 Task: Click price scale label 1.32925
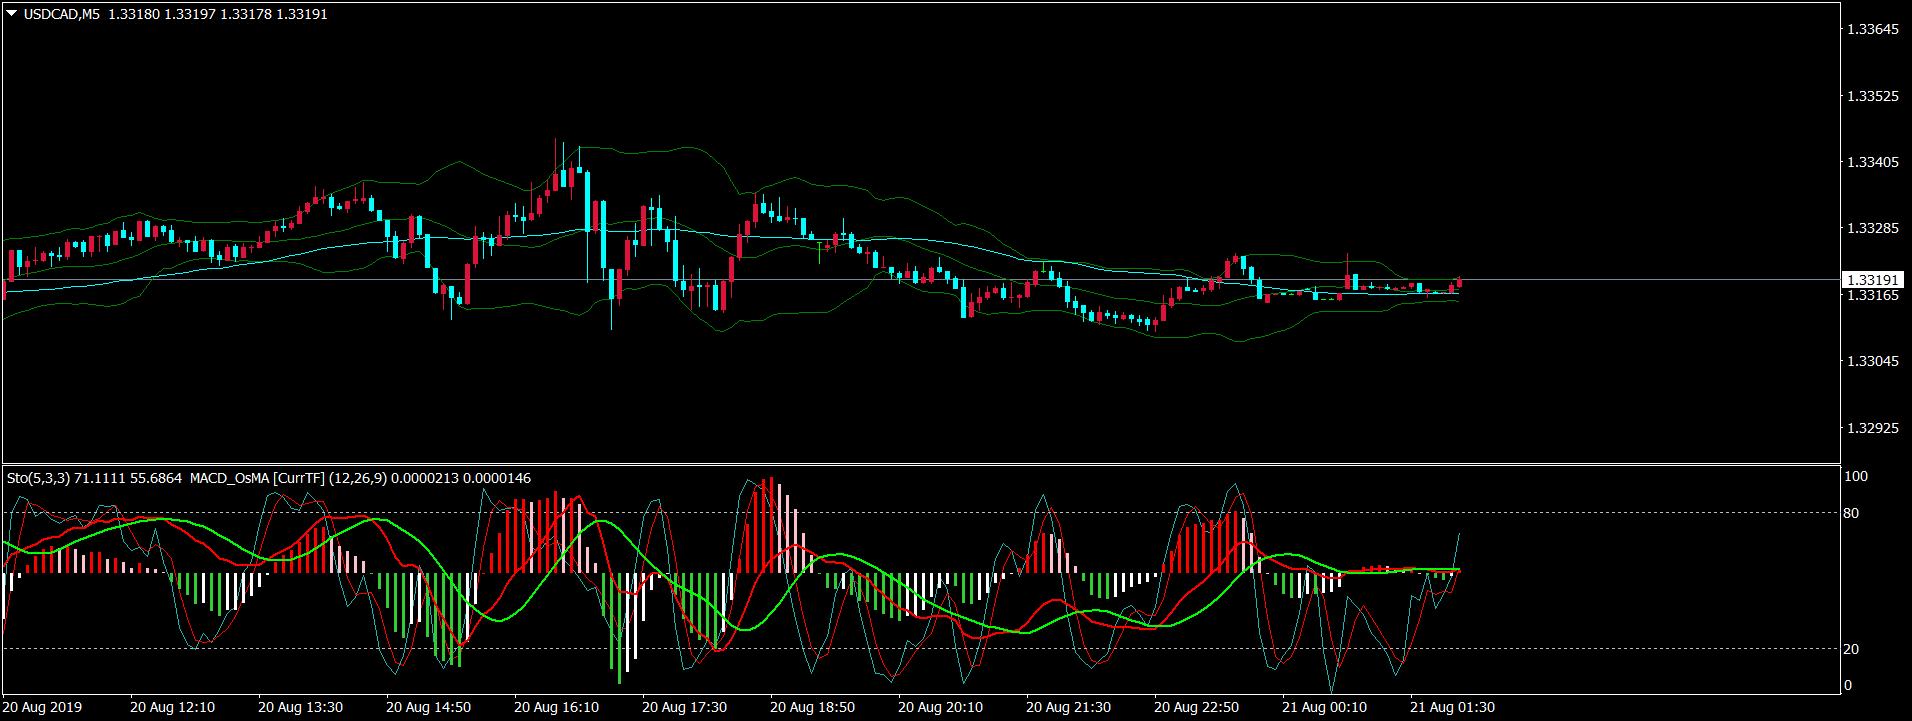tap(1873, 428)
